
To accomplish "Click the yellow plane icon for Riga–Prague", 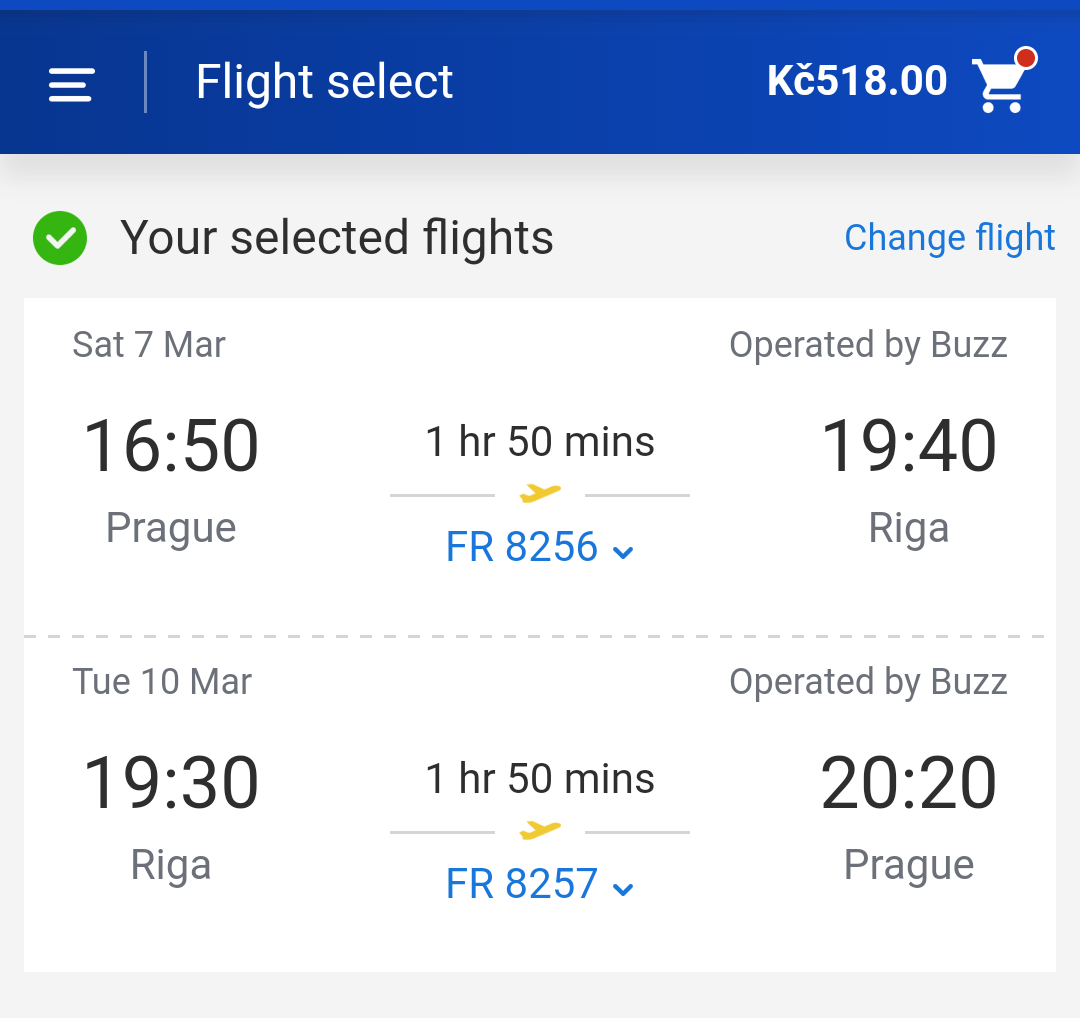I will pos(540,830).
